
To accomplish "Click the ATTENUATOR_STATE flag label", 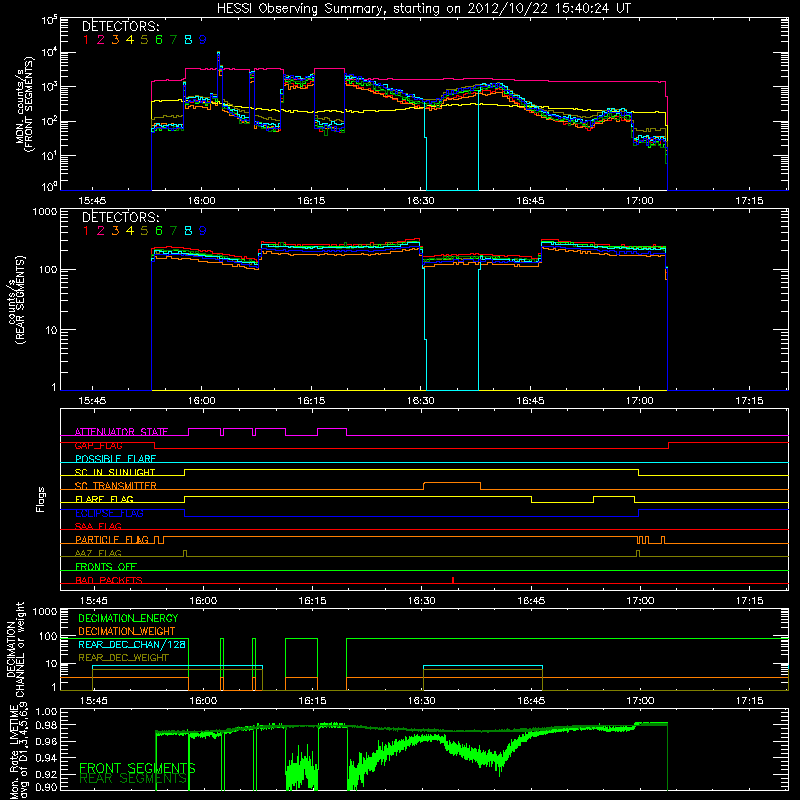I will (121, 432).
